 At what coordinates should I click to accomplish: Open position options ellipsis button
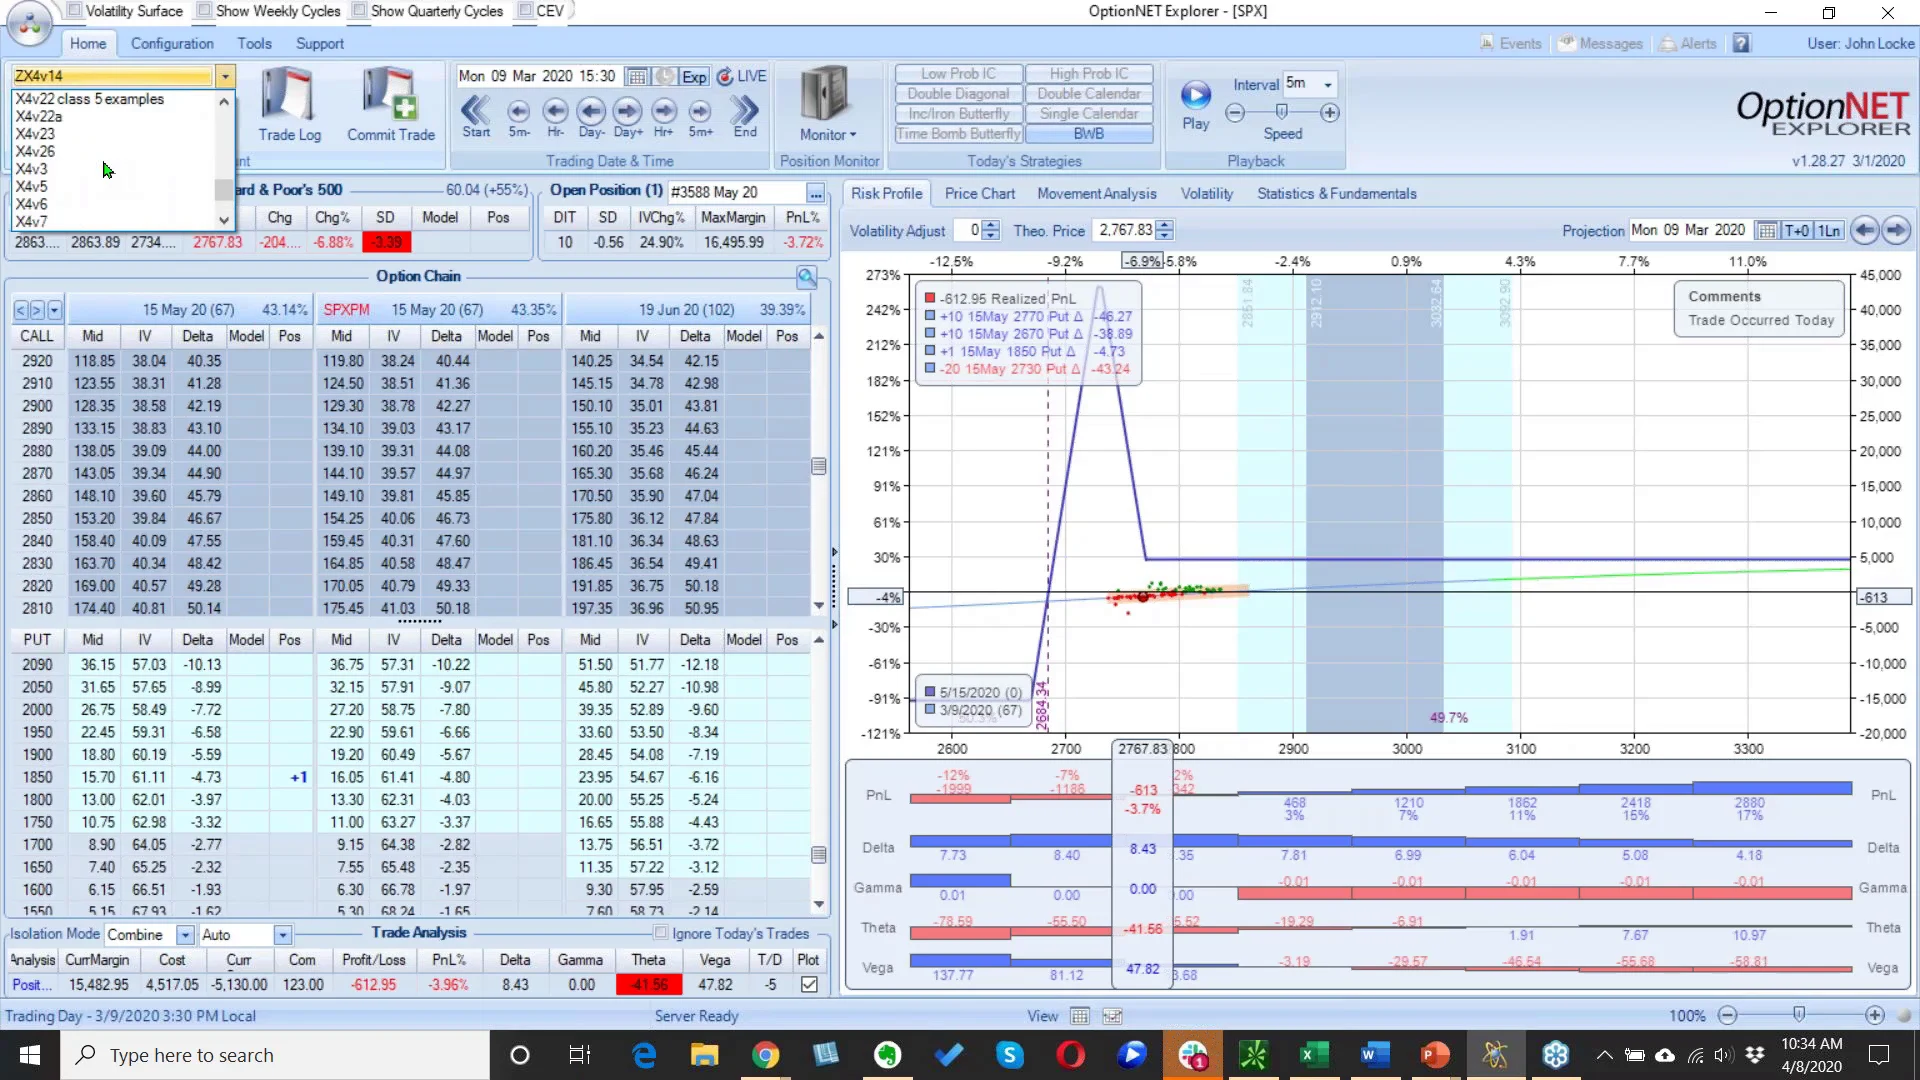point(816,192)
